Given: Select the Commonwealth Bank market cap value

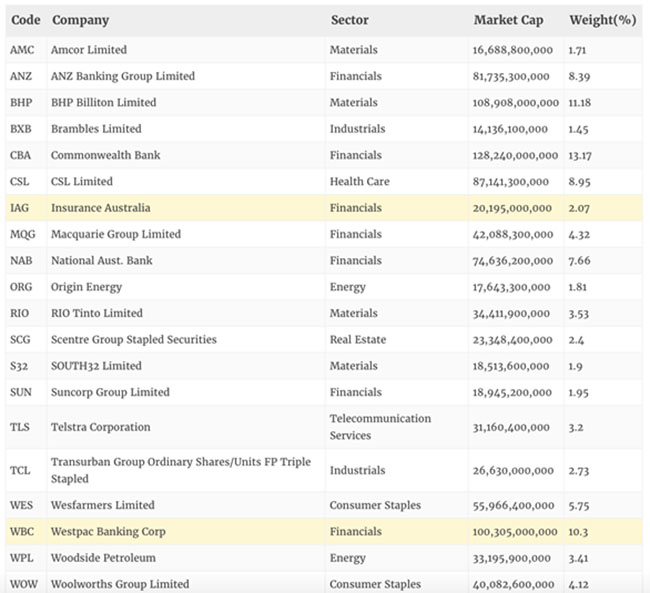Looking at the screenshot, I should tap(515, 155).
